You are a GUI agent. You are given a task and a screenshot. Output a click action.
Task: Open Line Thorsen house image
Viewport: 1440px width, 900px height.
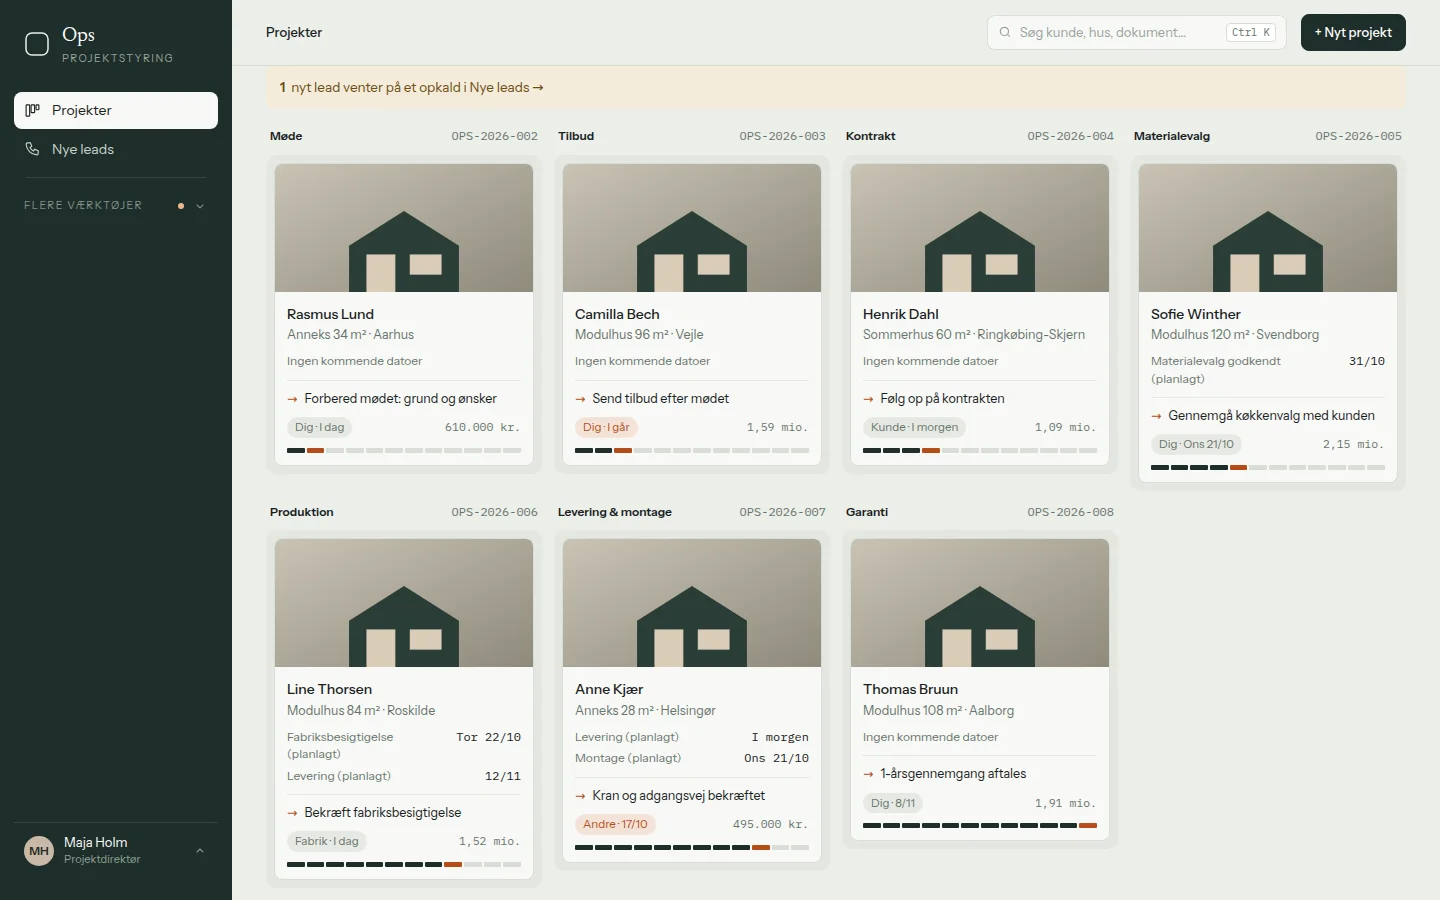tap(404, 603)
